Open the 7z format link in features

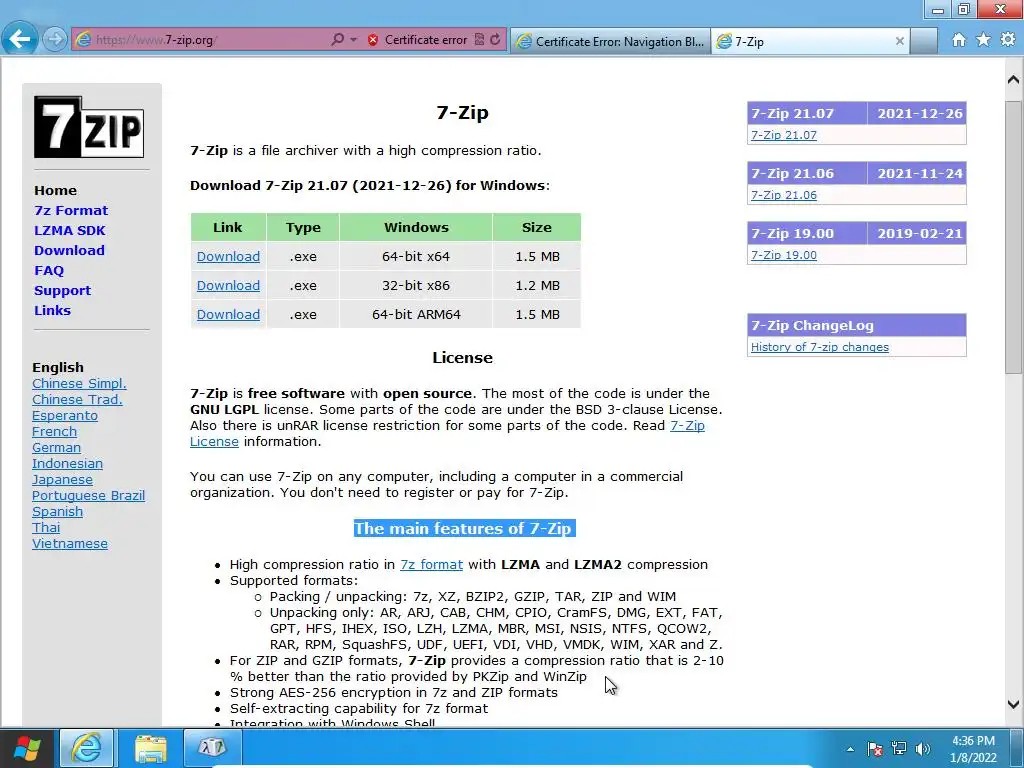(x=431, y=565)
